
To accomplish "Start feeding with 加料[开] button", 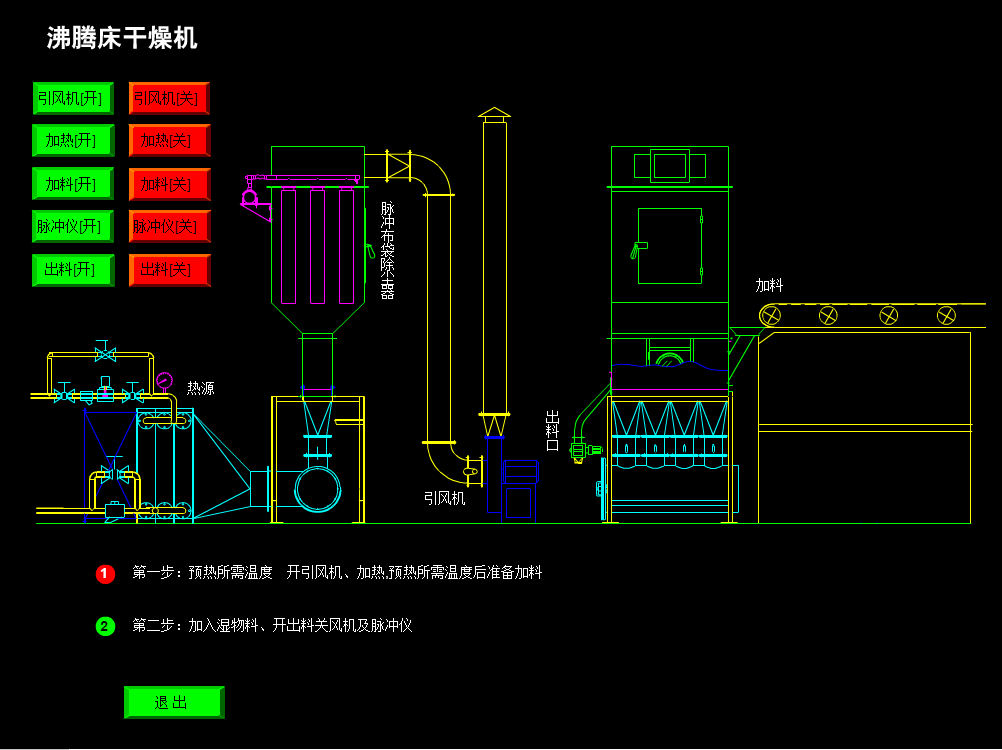I will point(73,184).
